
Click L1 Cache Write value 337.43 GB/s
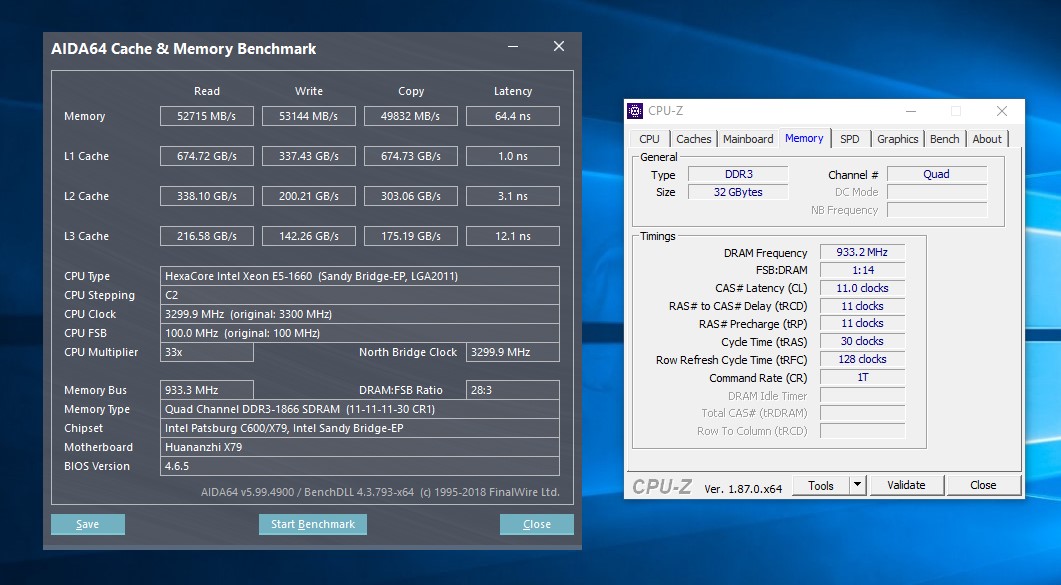(309, 156)
